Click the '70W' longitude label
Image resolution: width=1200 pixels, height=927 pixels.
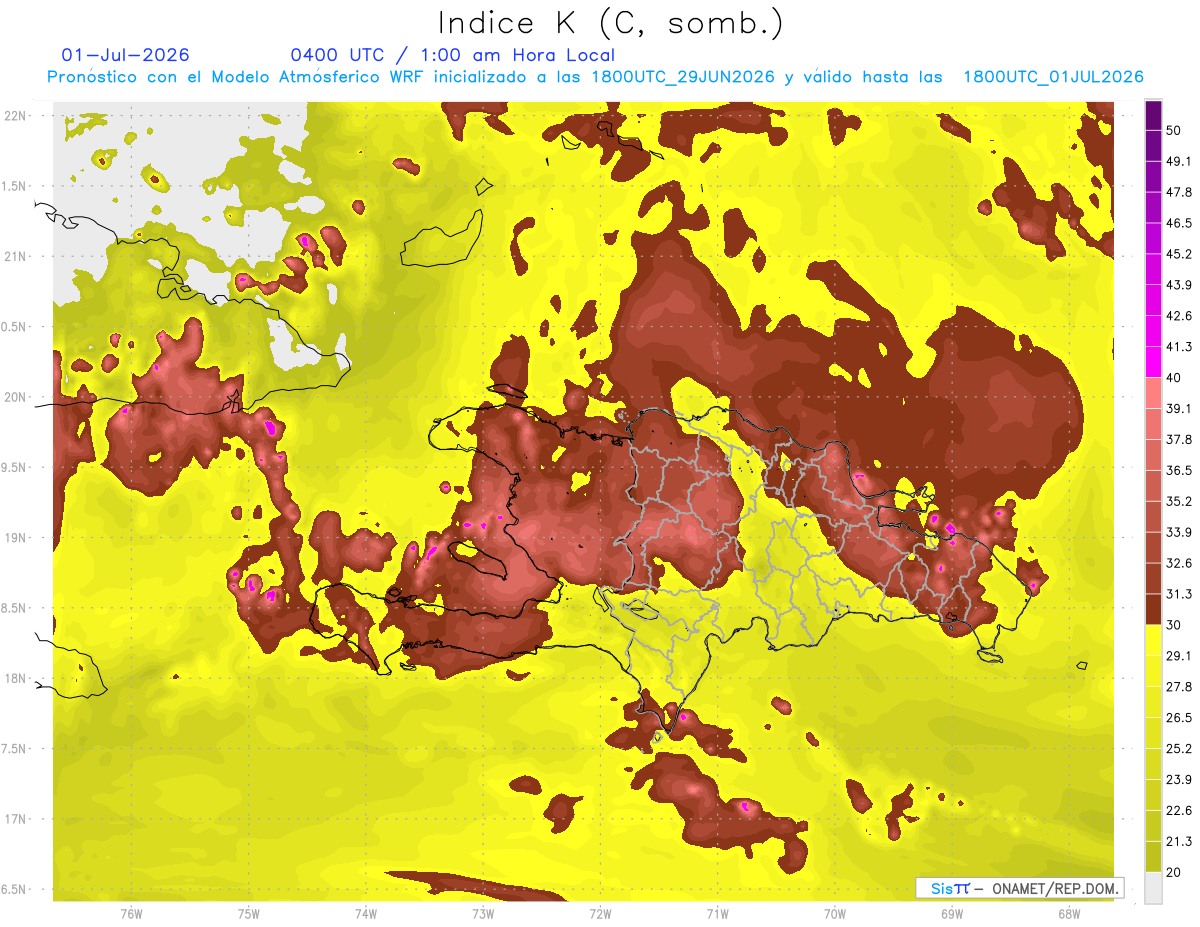pyautogui.click(x=835, y=913)
